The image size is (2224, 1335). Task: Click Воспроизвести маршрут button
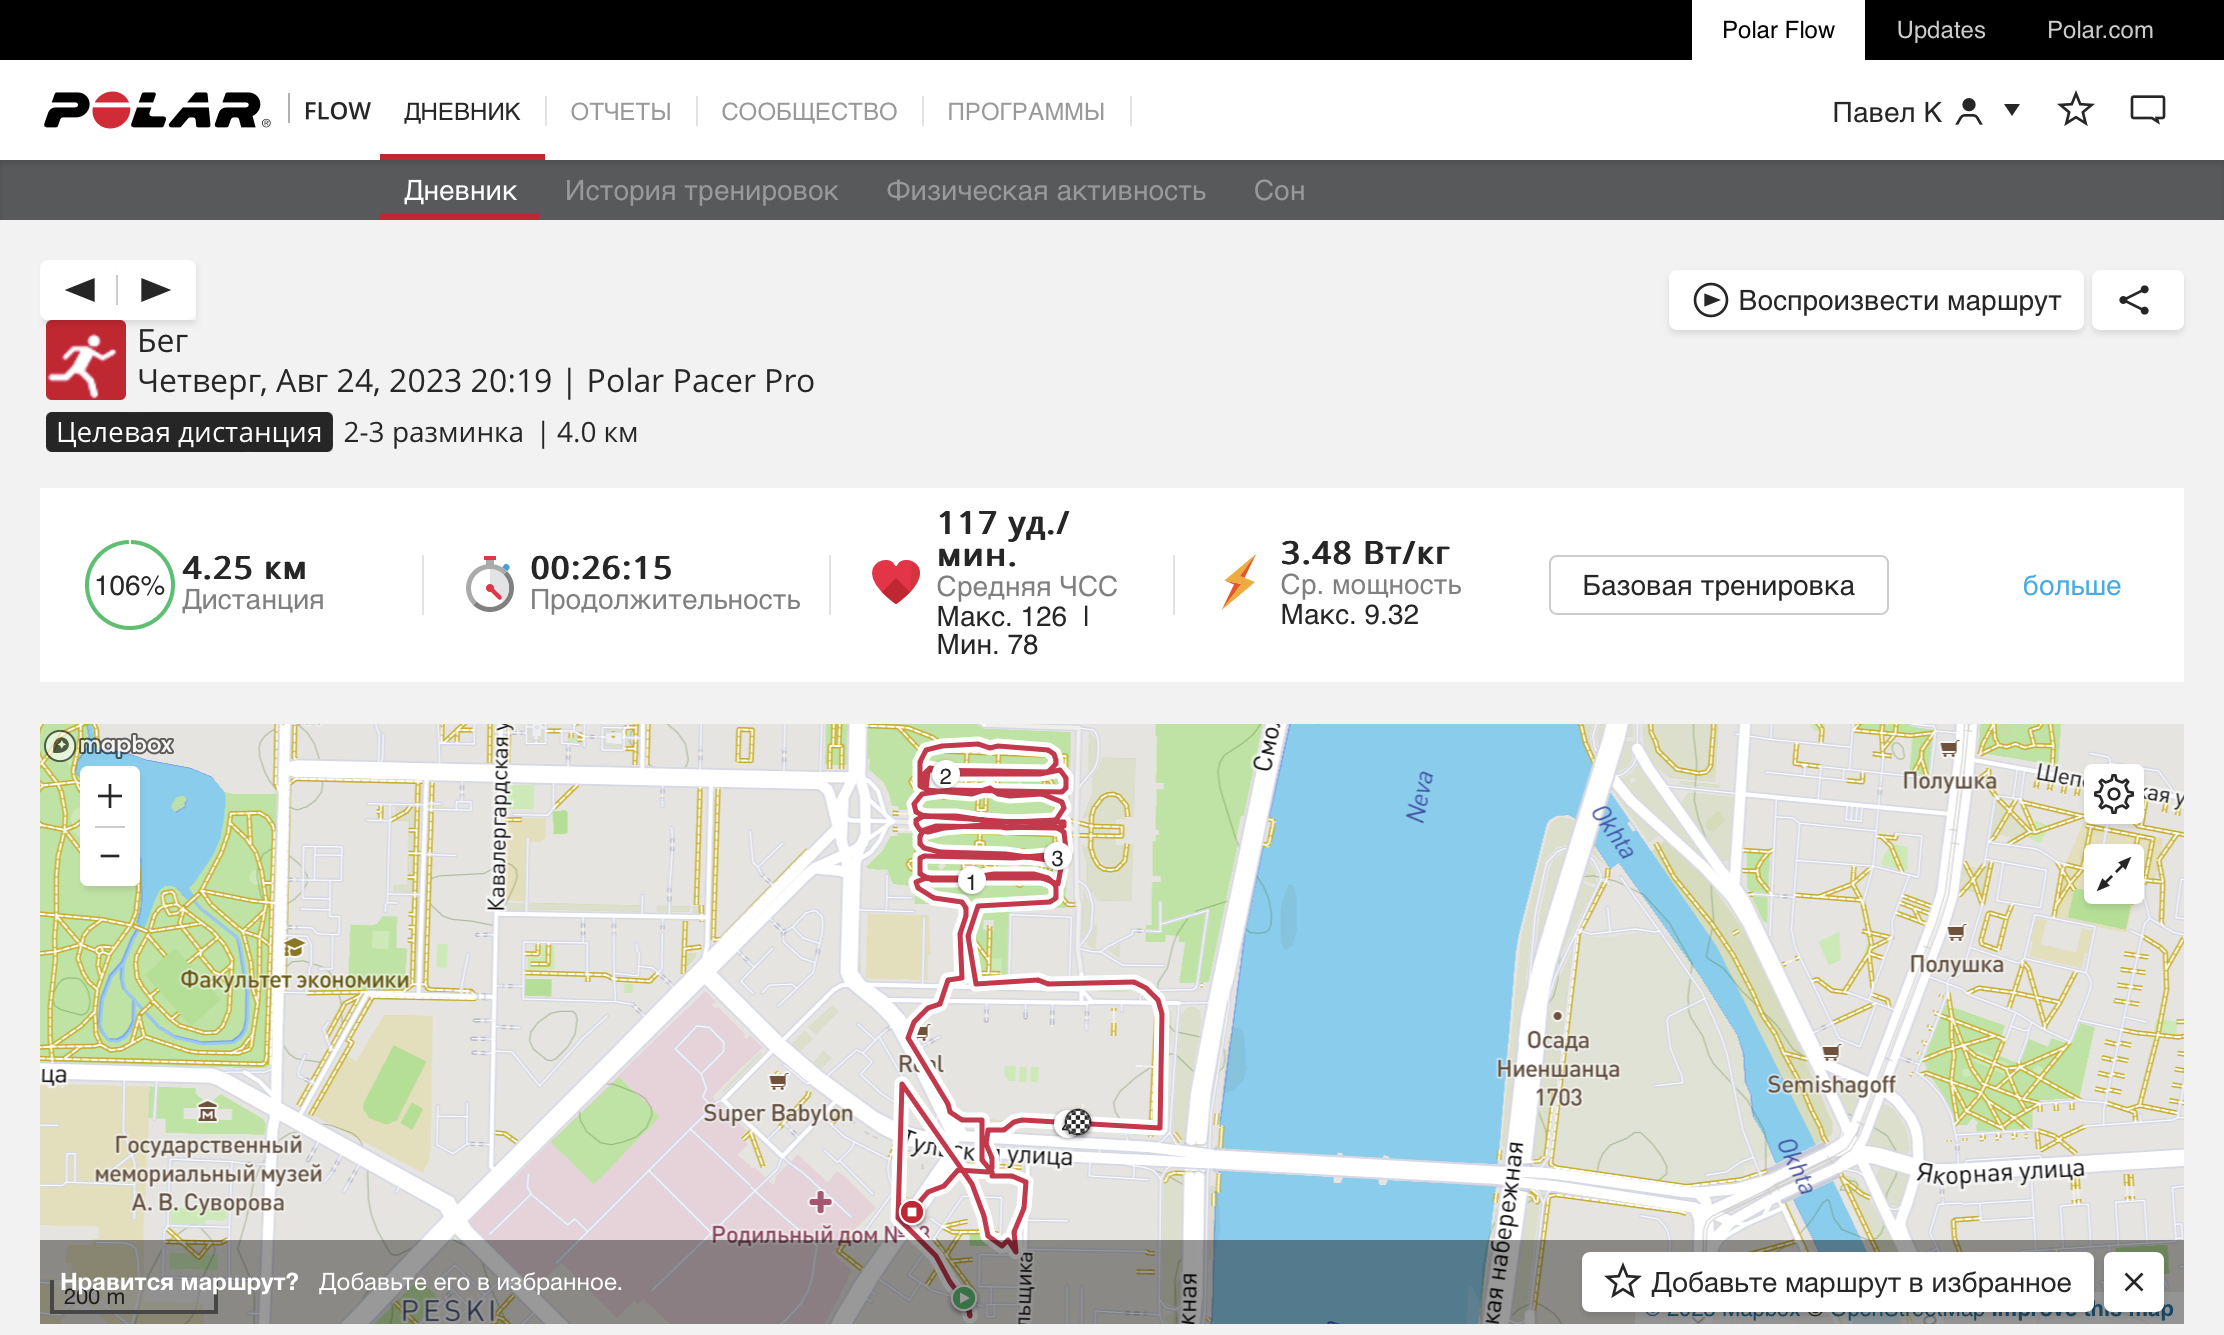(1876, 300)
